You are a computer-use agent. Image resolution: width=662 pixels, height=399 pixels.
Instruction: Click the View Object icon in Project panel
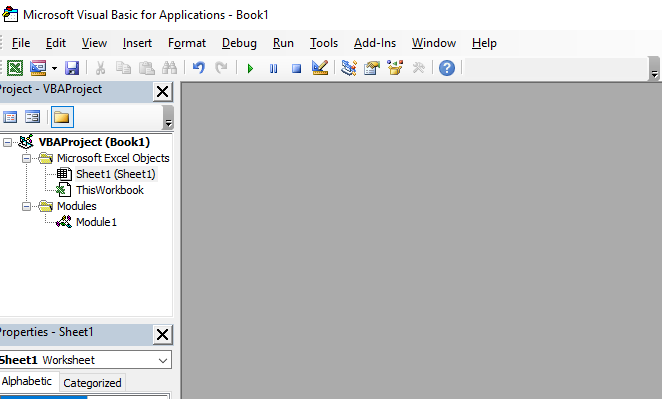pyautogui.click(x=33, y=117)
